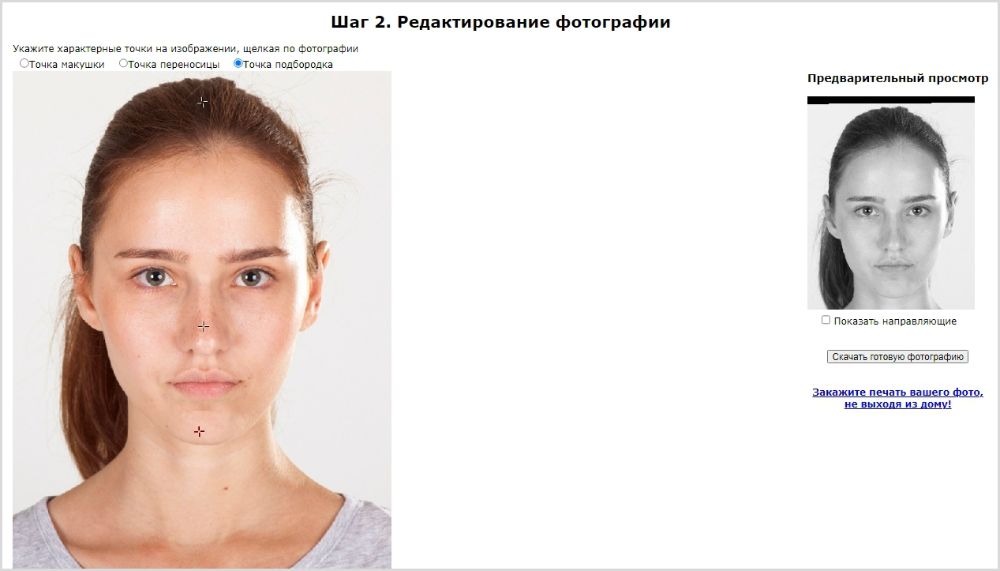This screenshot has height=571, width=1000.
Task: Click the pupil of the right-side eye in color photo
Action: (x=251, y=278)
